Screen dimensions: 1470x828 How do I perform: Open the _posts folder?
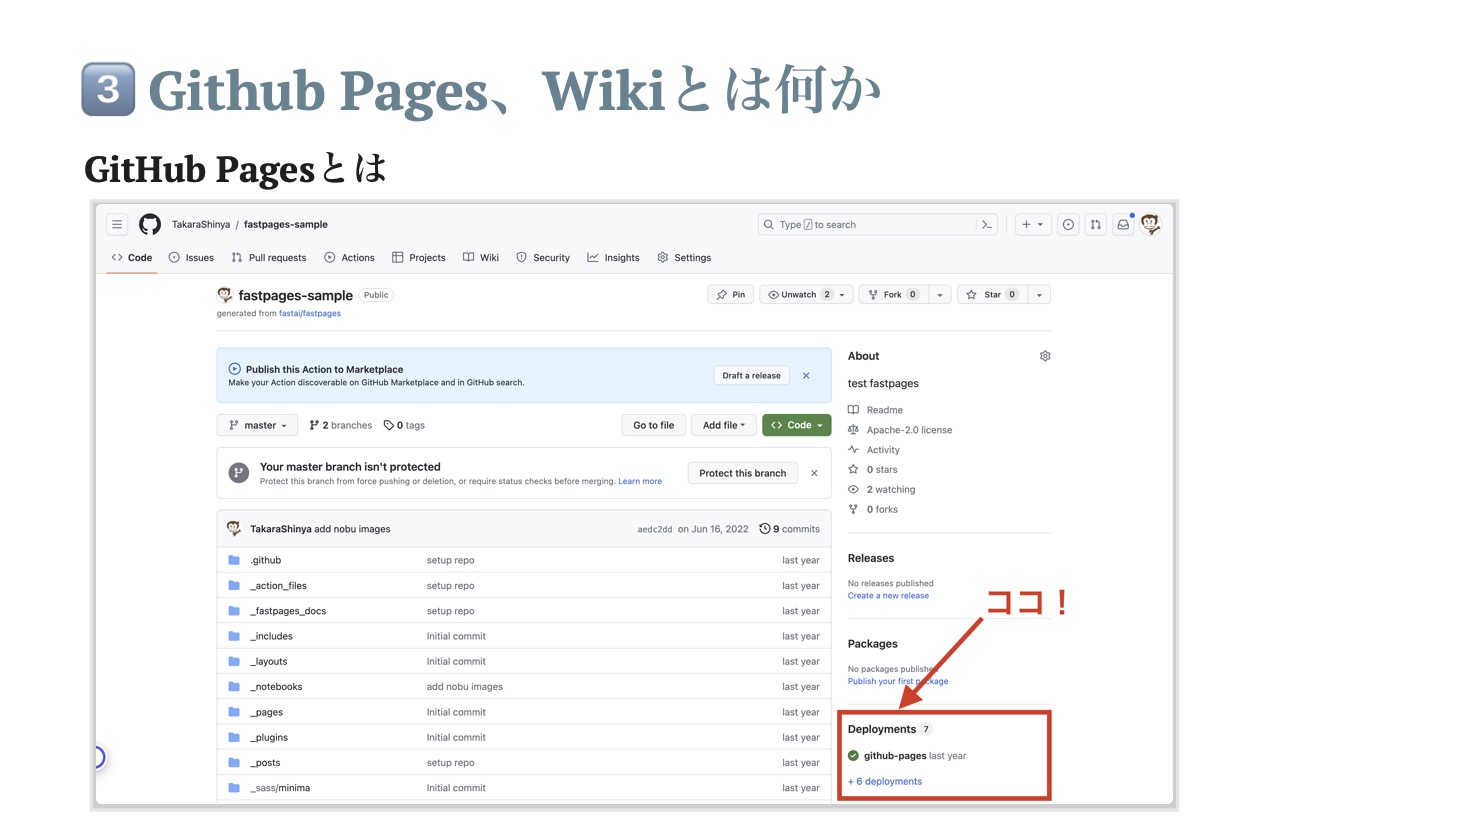click(265, 763)
